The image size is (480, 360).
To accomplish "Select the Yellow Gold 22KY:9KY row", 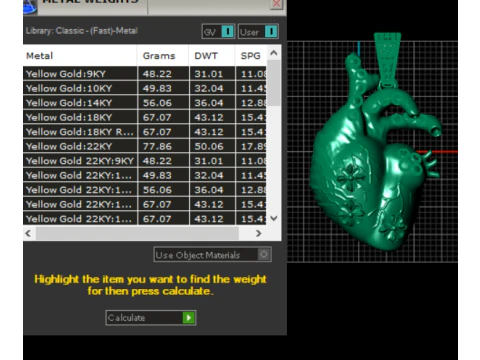I will tap(145, 161).
